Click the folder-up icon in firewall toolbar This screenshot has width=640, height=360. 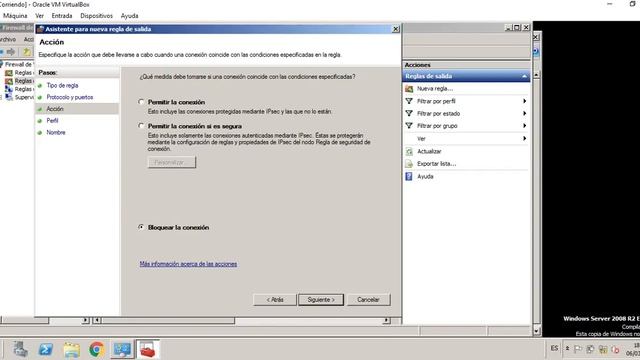tap(27, 52)
